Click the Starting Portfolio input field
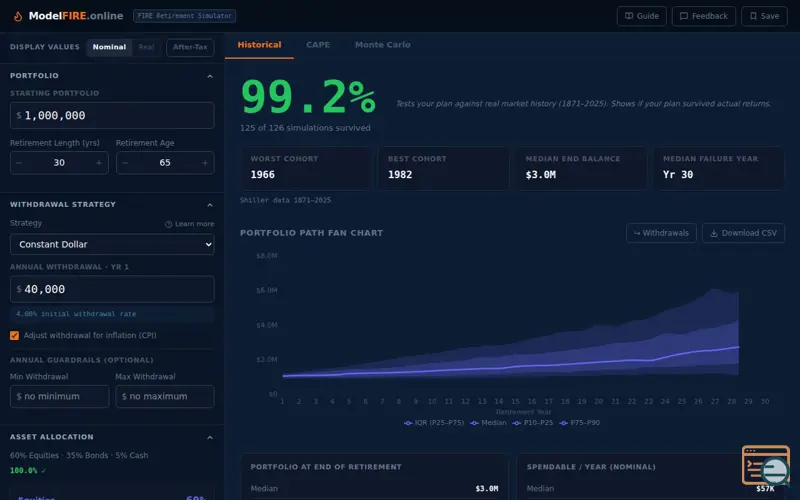The height and width of the screenshot is (500, 800). coord(112,115)
